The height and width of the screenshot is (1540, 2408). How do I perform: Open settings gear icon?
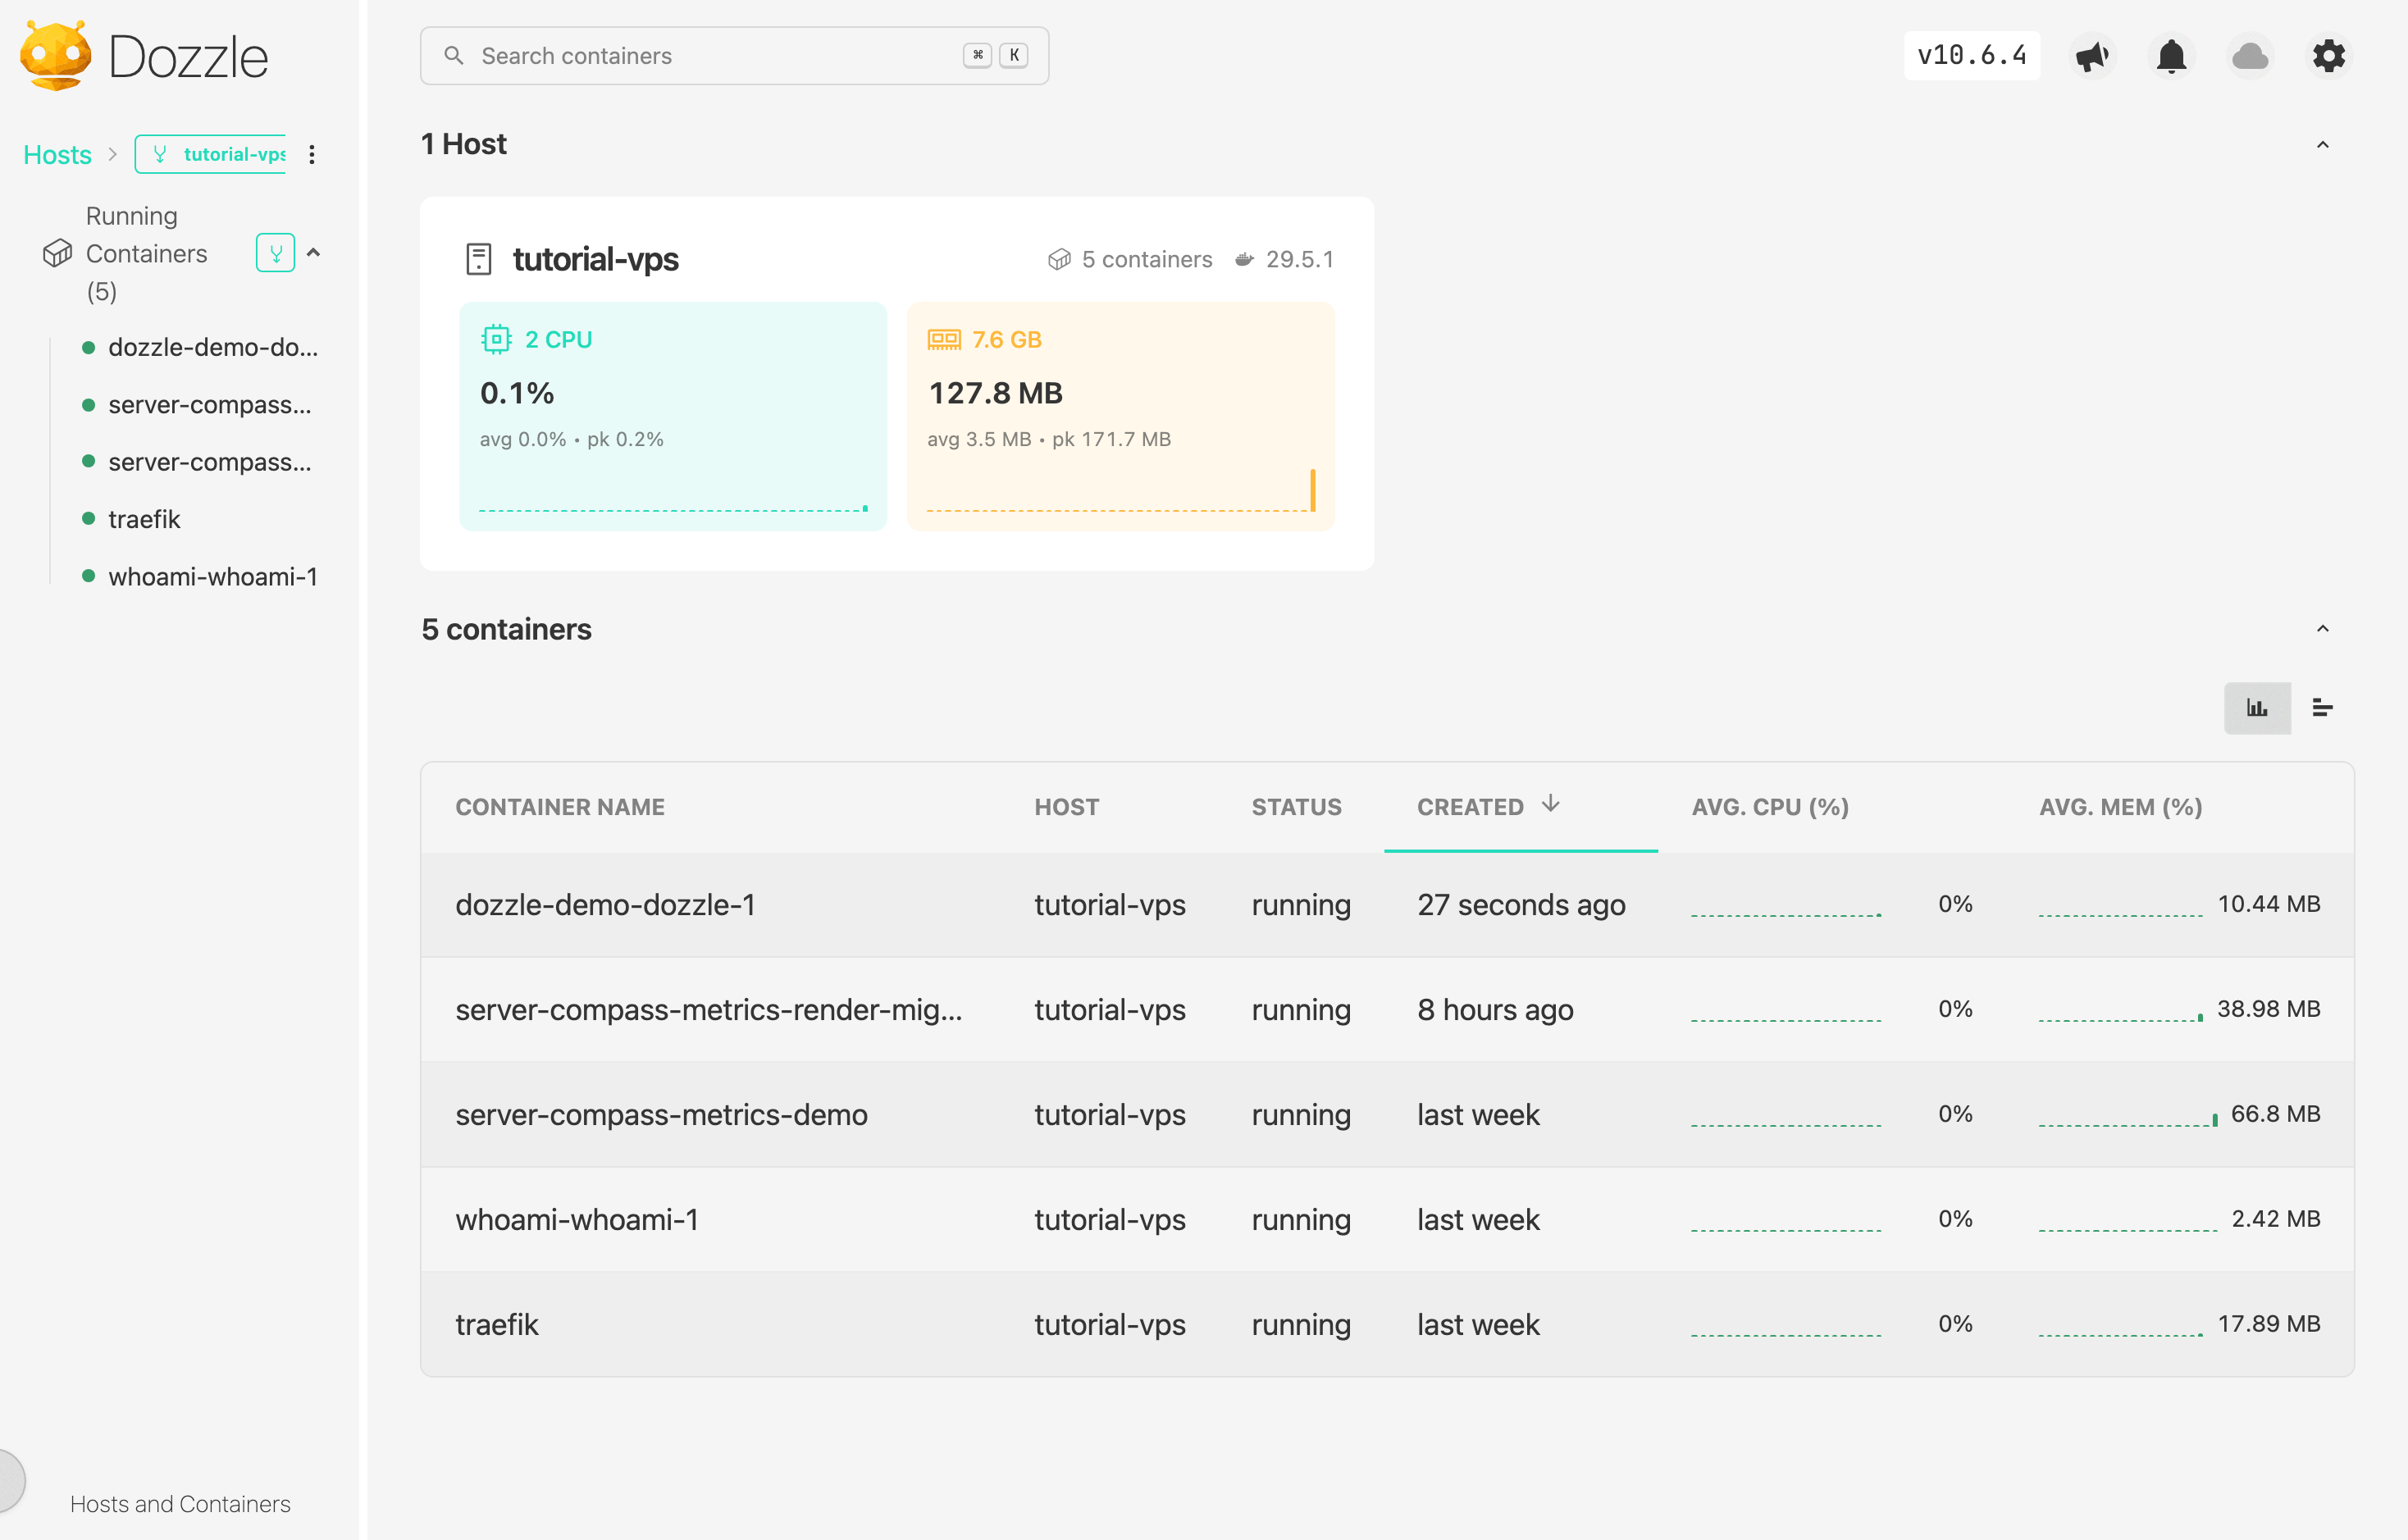click(x=2329, y=56)
